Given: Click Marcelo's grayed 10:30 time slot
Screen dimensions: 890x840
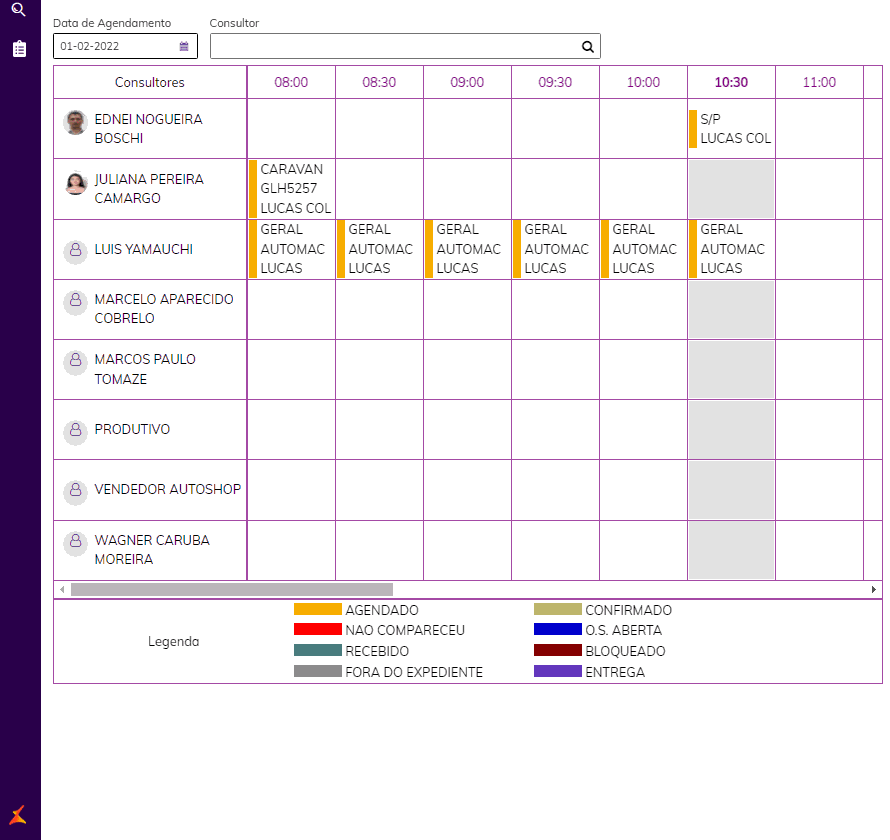Looking at the screenshot, I should pyautogui.click(x=731, y=309).
